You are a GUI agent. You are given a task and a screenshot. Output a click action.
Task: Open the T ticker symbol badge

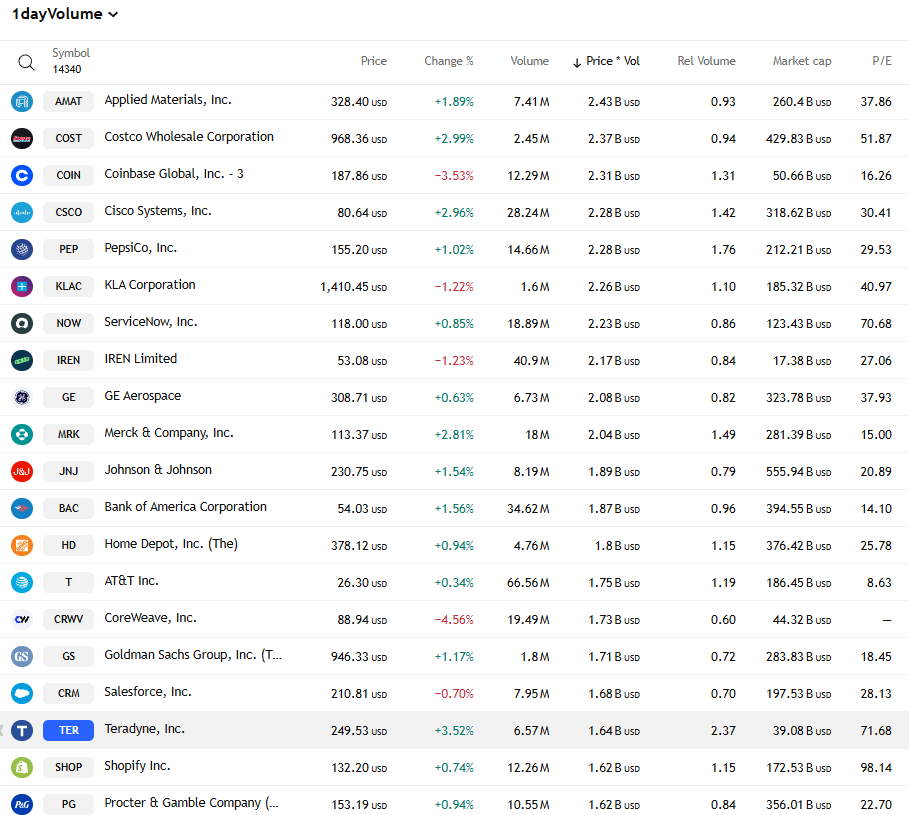click(x=68, y=582)
